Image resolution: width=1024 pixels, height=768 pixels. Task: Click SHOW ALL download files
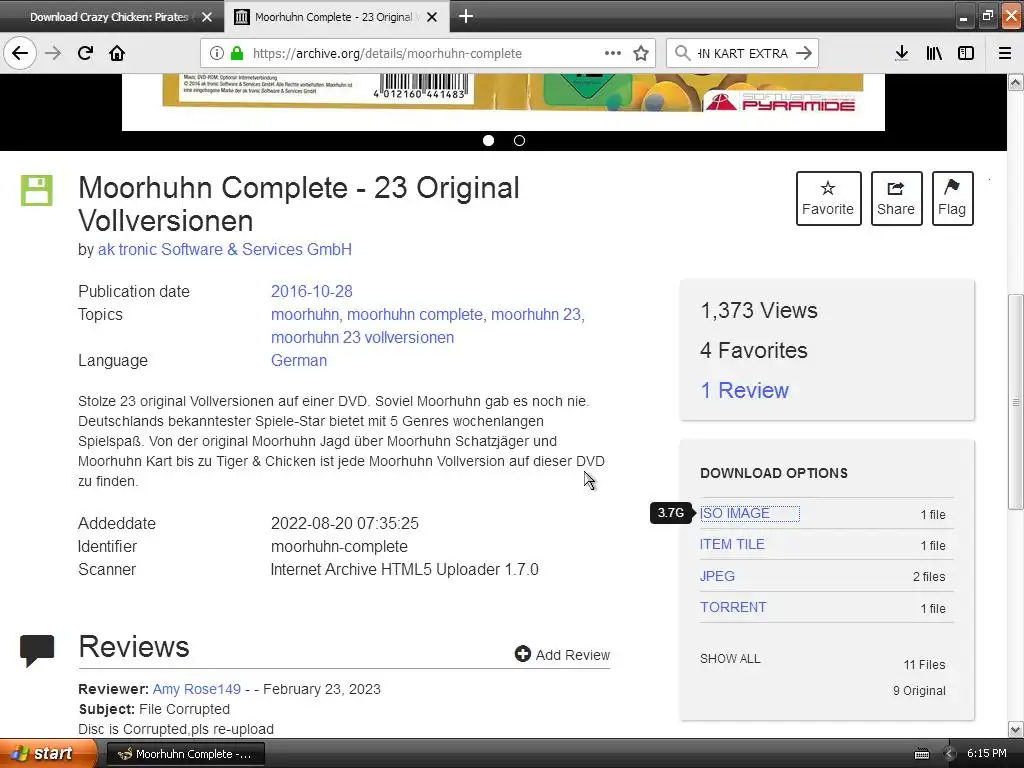click(x=730, y=659)
